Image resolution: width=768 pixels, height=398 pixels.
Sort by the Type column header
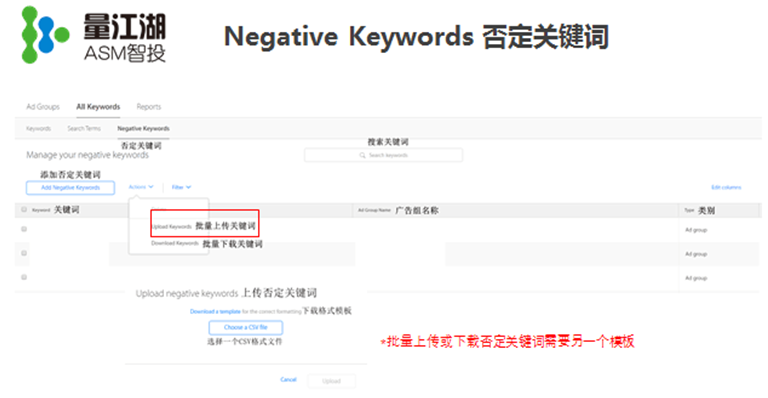[x=690, y=211]
